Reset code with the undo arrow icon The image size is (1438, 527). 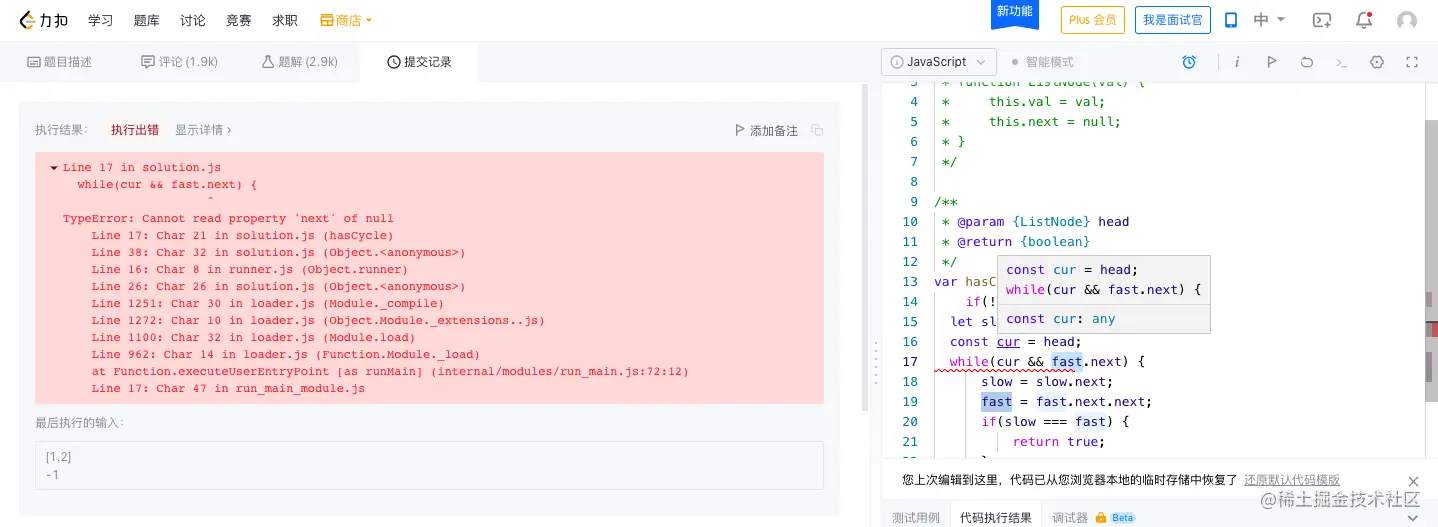coord(1306,62)
